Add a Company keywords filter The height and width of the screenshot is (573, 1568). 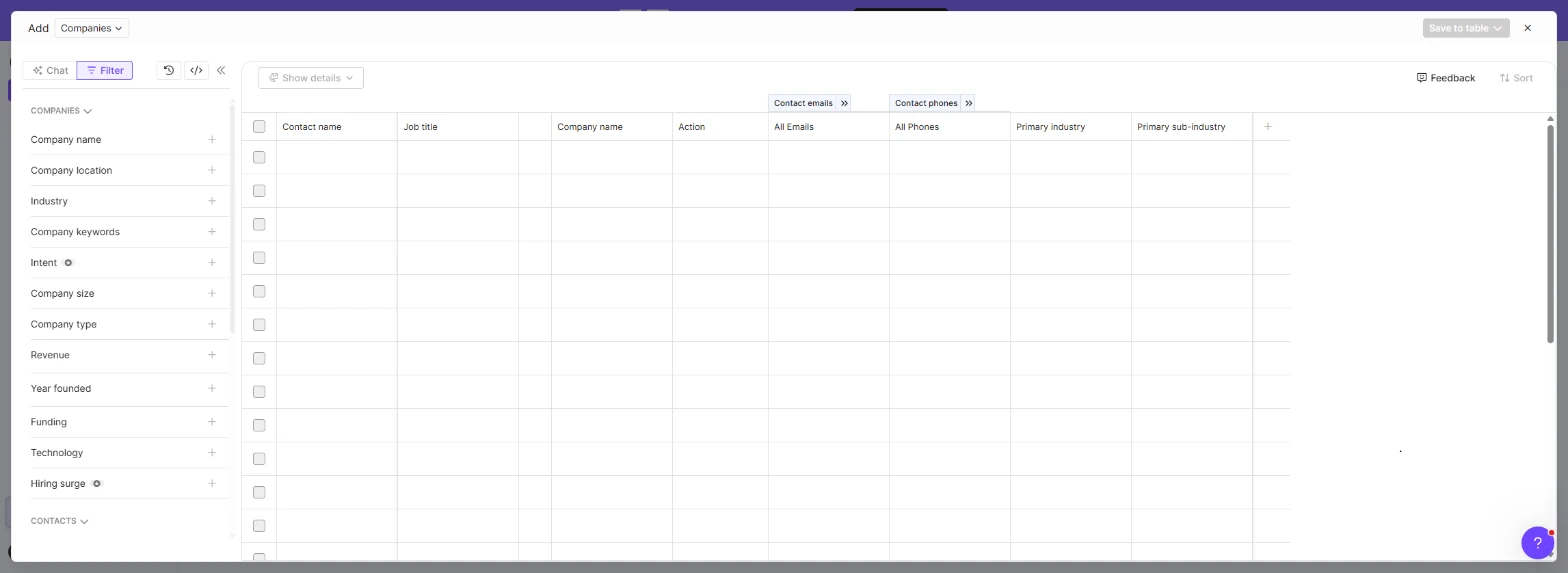tap(212, 232)
